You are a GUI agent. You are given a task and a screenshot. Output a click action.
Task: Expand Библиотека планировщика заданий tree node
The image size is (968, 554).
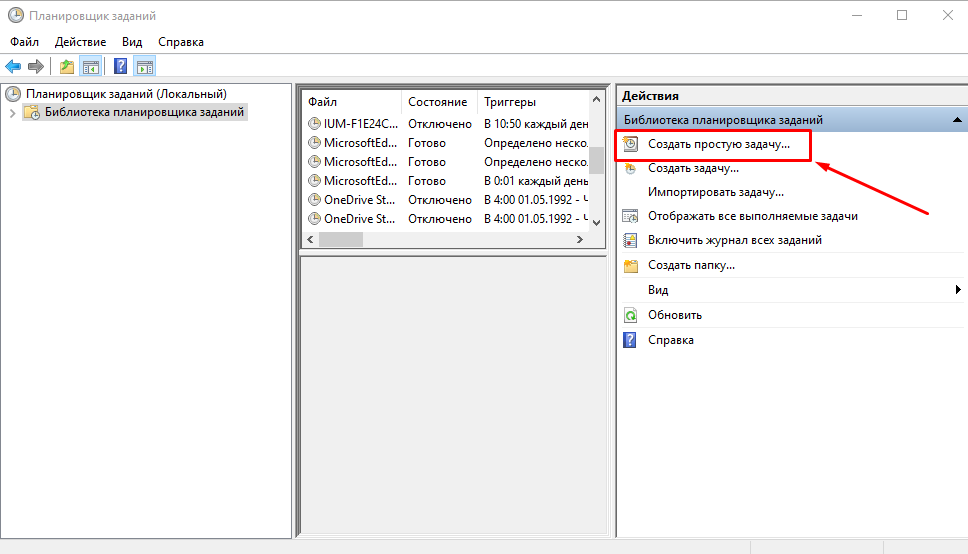[x=12, y=112]
